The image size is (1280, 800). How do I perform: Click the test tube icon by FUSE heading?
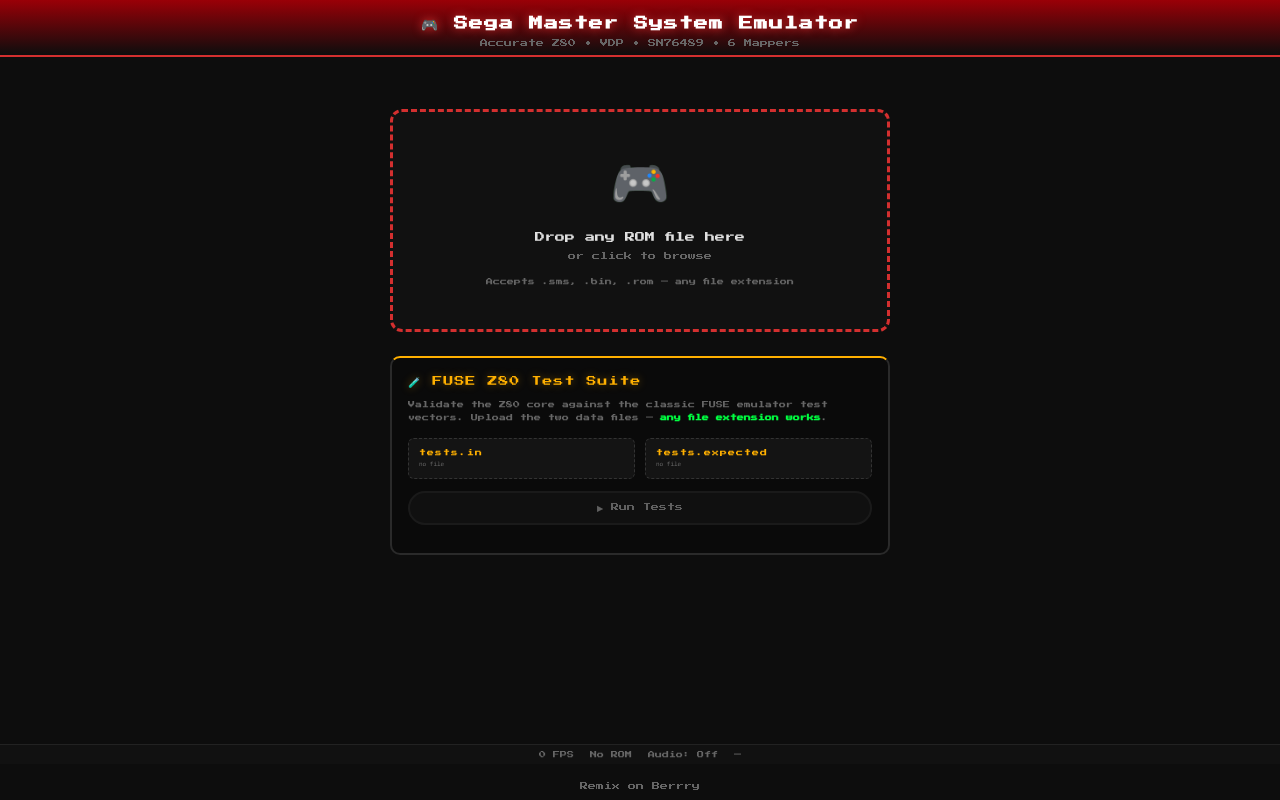pos(414,382)
